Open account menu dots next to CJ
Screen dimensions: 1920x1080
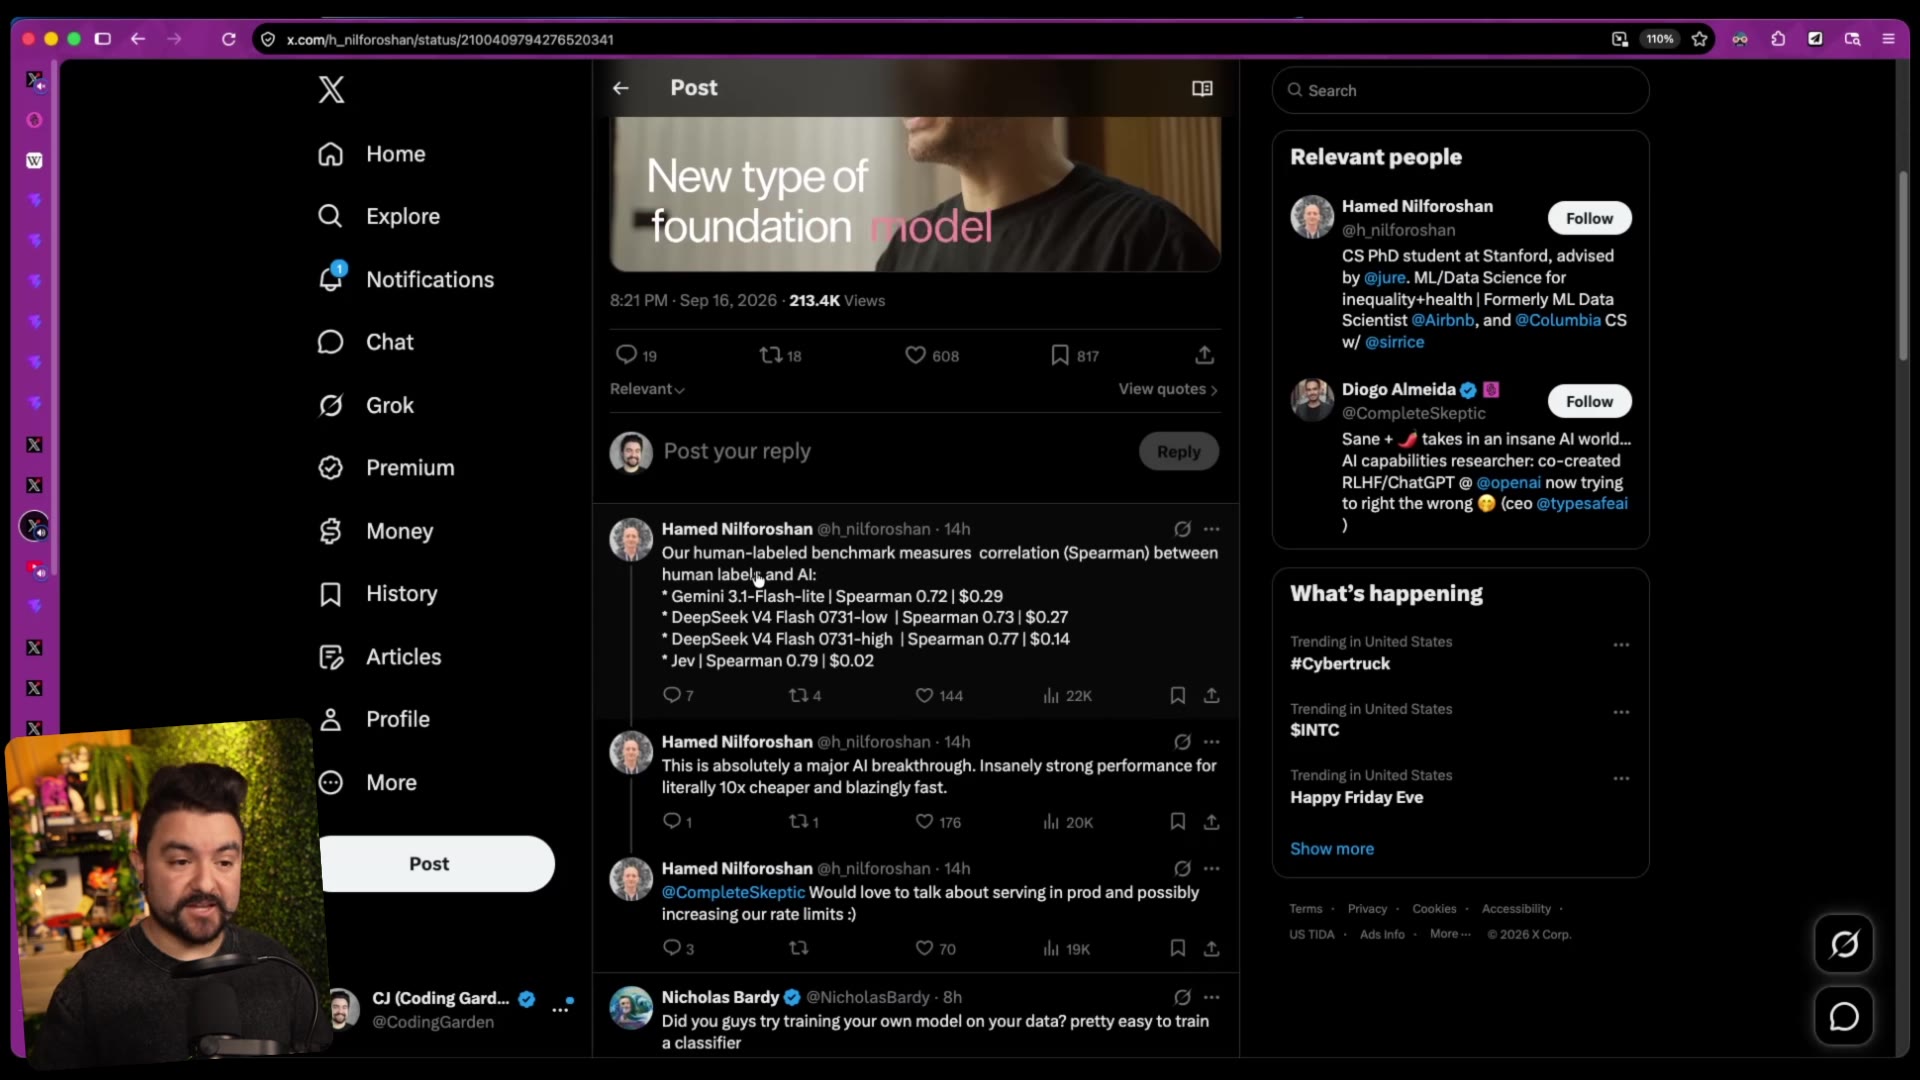(x=561, y=1010)
